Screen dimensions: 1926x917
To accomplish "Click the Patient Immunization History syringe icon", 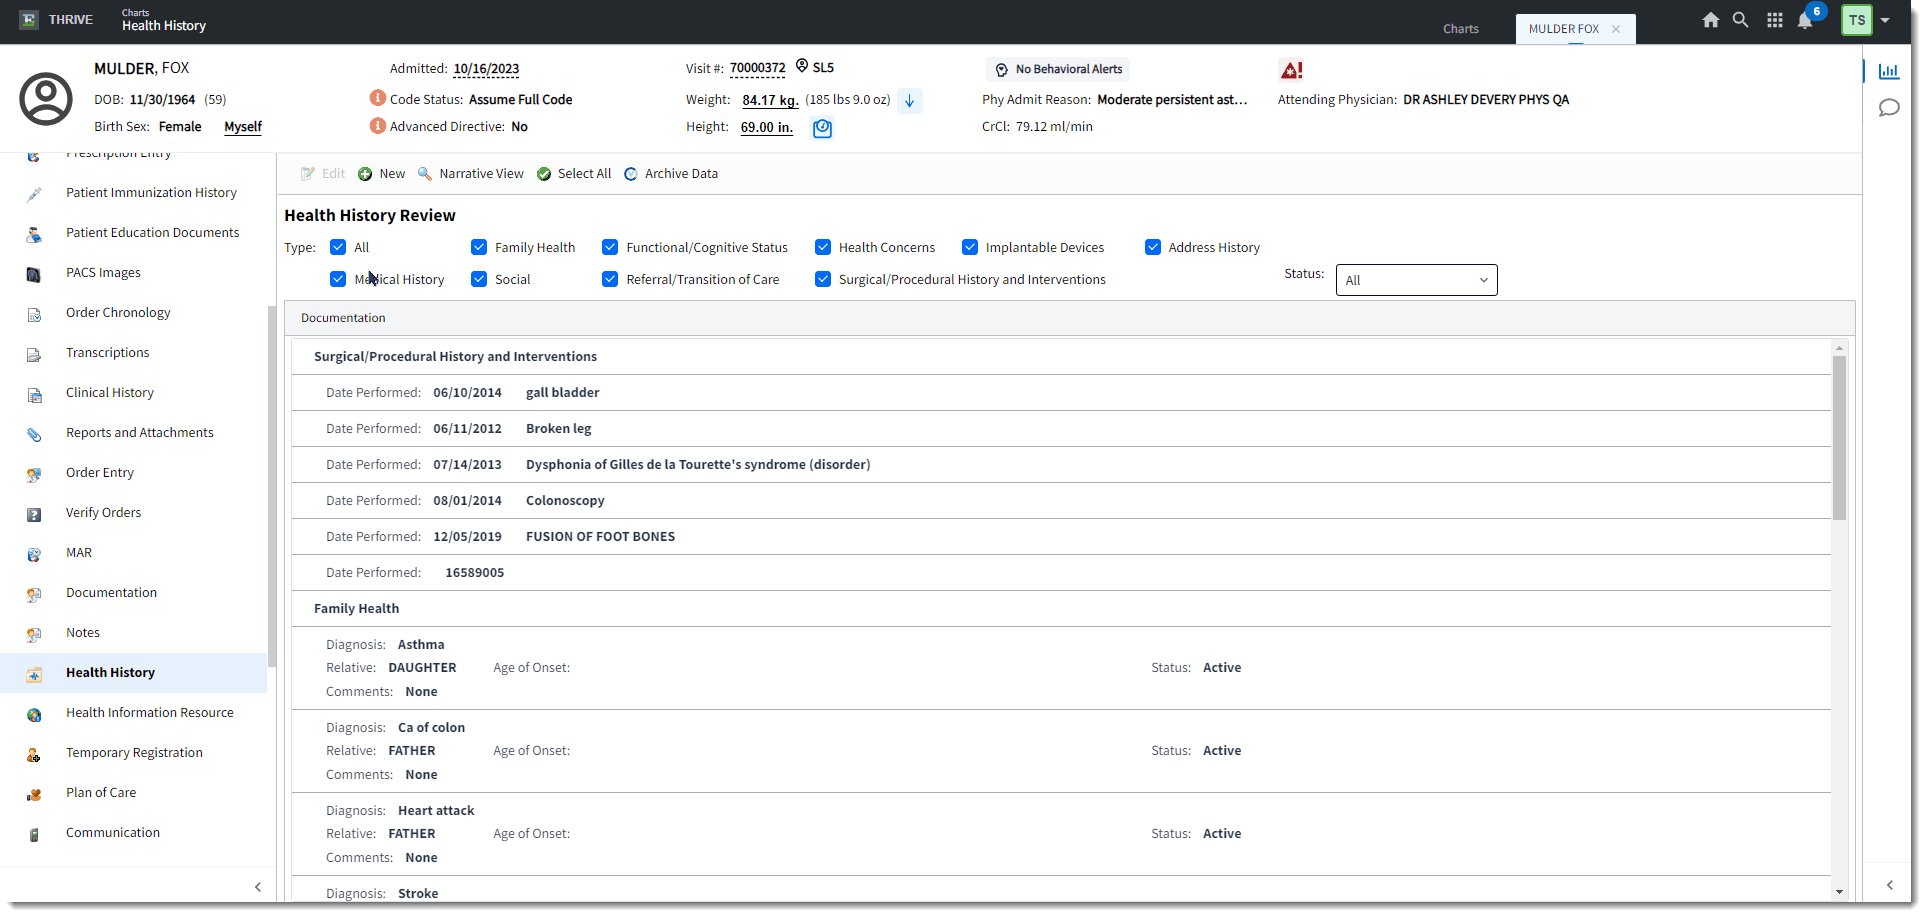I will [34, 194].
